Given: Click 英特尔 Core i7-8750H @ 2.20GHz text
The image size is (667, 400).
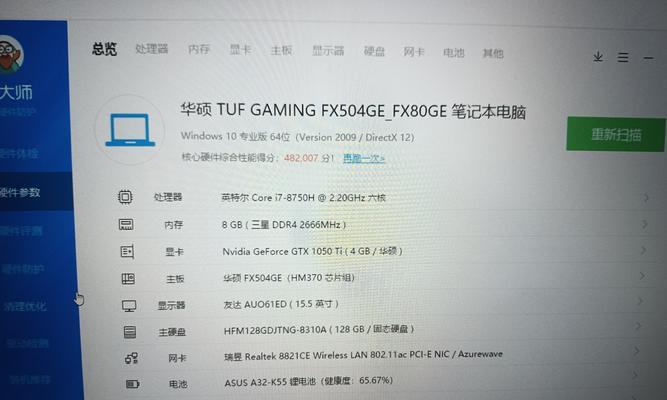Looking at the screenshot, I should pyautogui.click(x=303, y=197).
